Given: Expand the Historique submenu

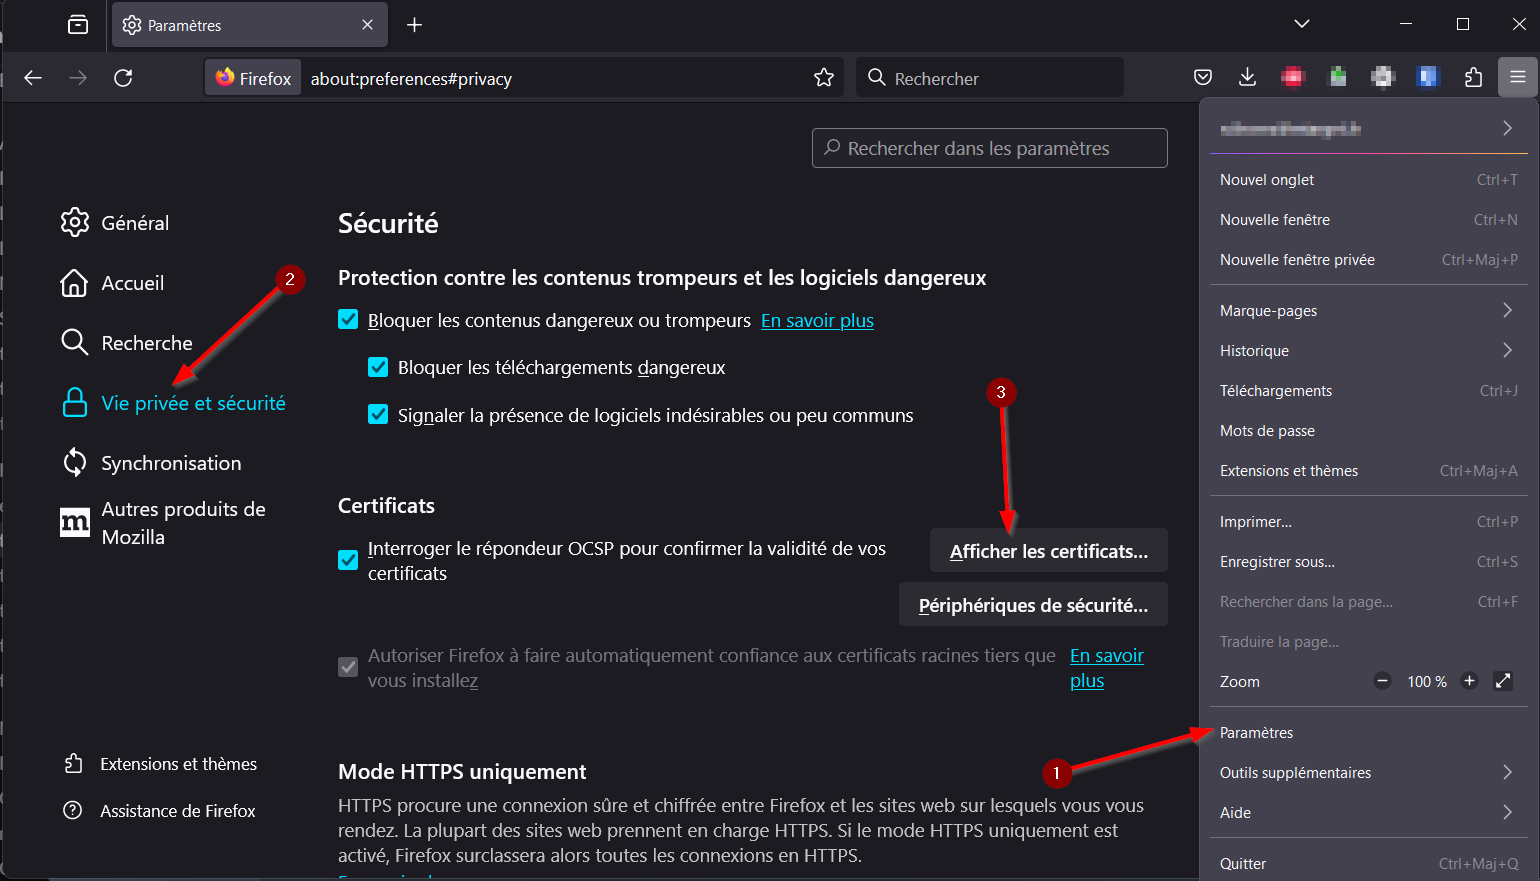Looking at the screenshot, I should click(x=1367, y=351).
